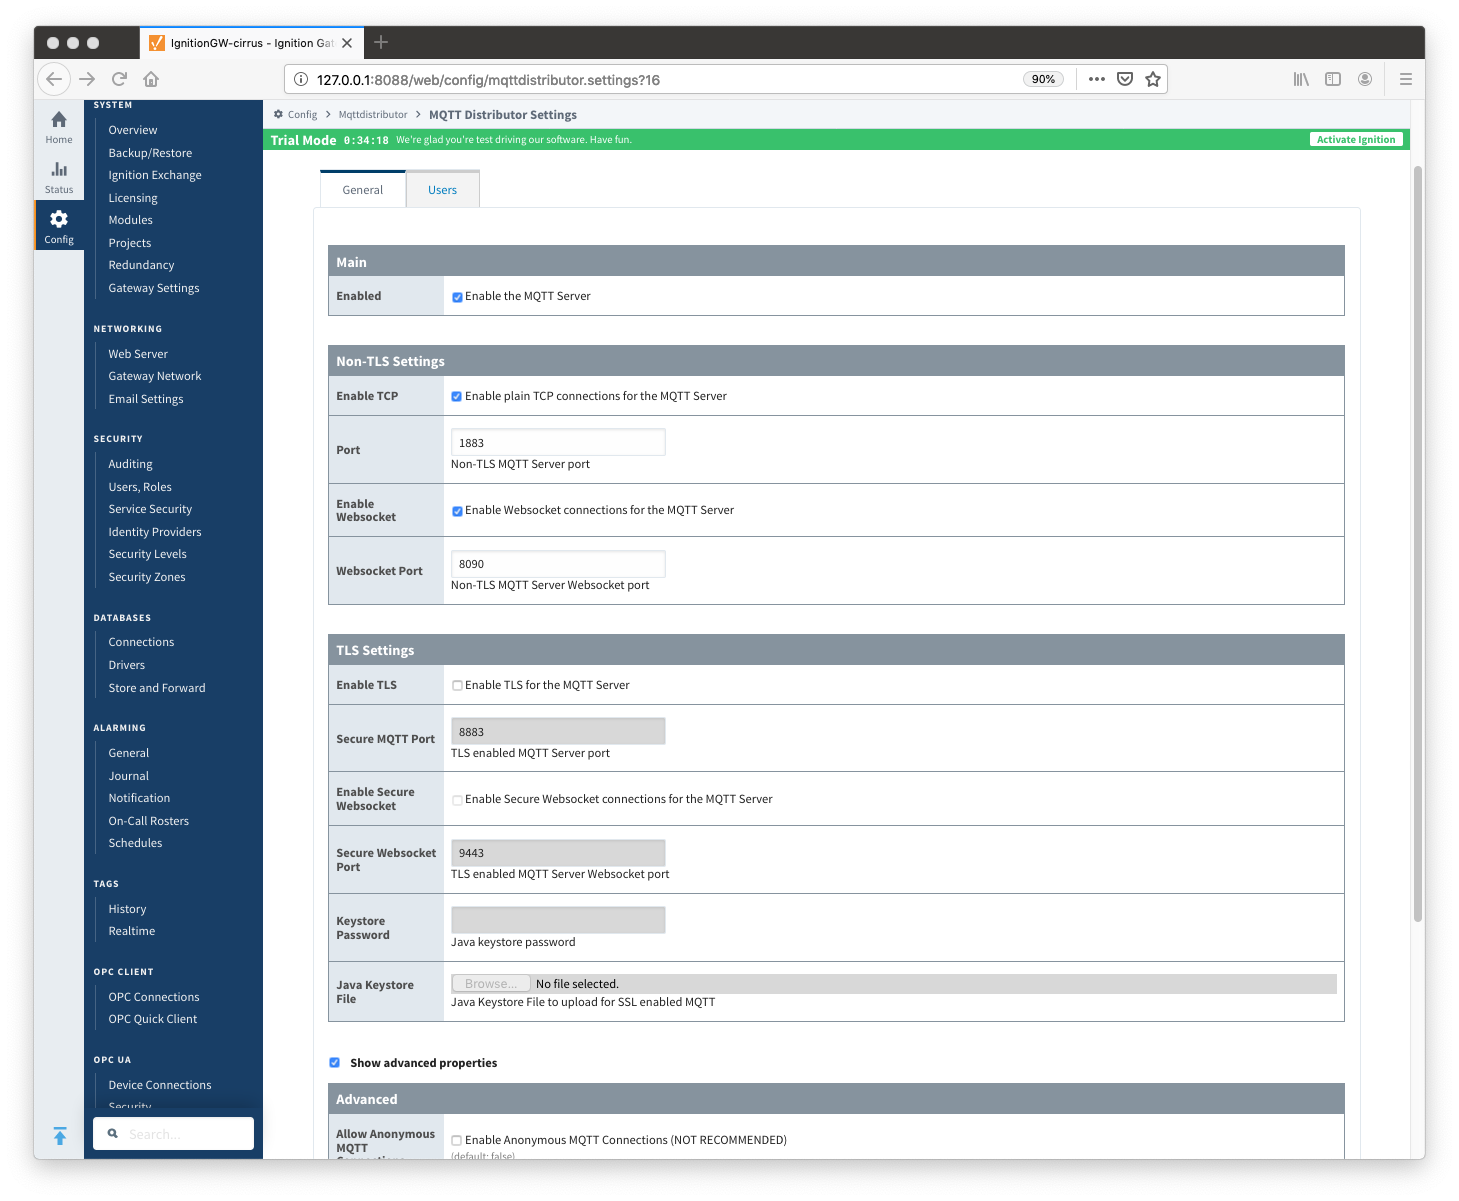Open the Config gear icon
The width and height of the screenshot is (1459, 1201).
pyautogui.click(x=59, y=219)
